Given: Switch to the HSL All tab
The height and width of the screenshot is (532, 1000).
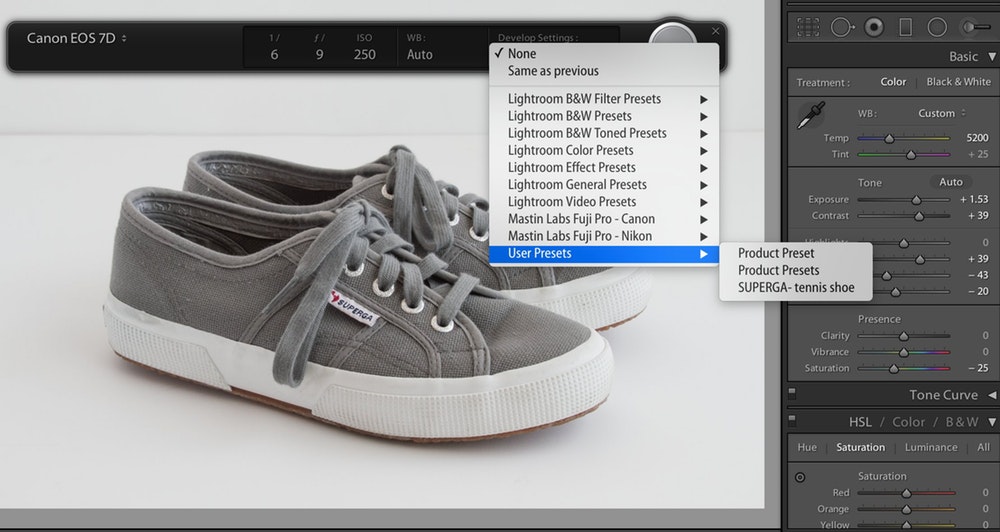Looking at the screenshot, I should pyautogui.click(x=983, y=447).
